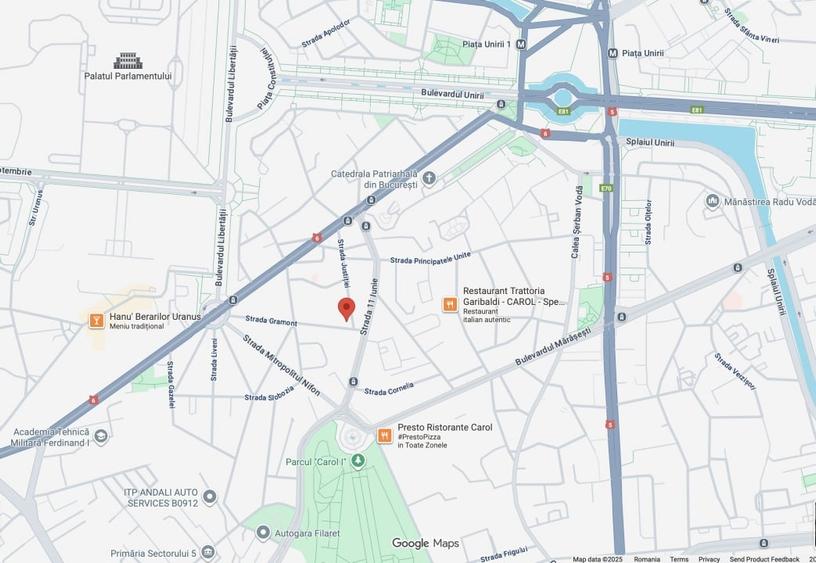Click Send Product Feedback link

click(764, 559)
